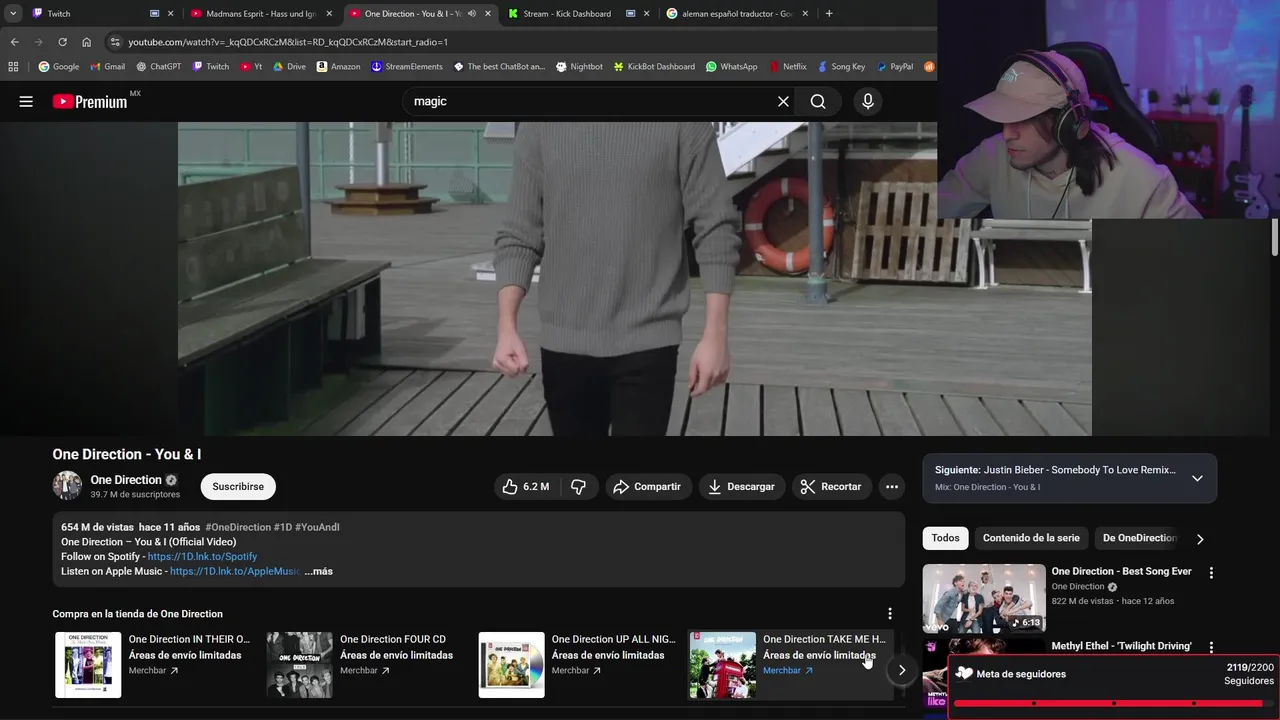Reload the page with refresh icon
This screenshot has width=1280, height=720.
pyautogui.click(x=62, y=42)
